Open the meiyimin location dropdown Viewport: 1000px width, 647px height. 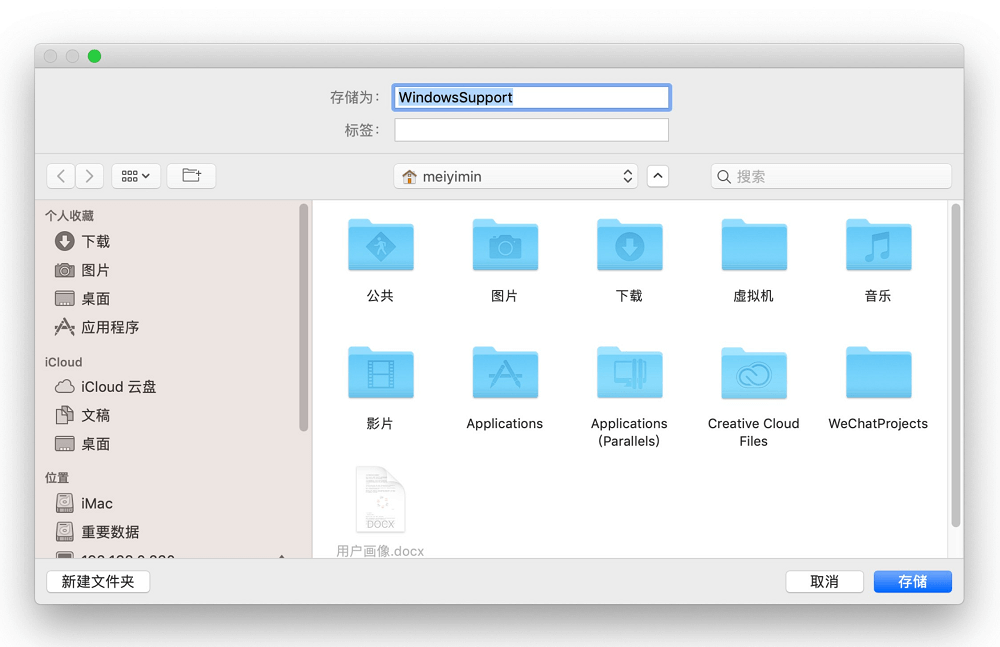pos(515,176)
